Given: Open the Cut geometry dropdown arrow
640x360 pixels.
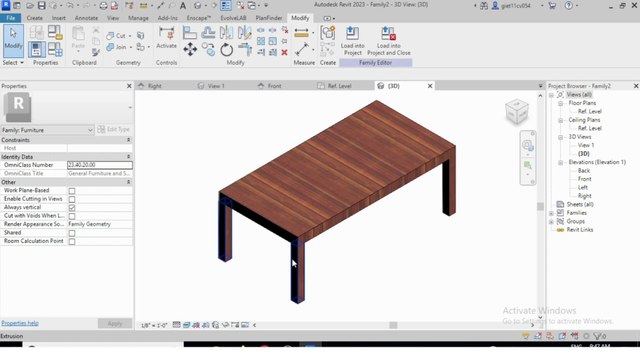Looking at the screenshot, I should click(130, 36).
